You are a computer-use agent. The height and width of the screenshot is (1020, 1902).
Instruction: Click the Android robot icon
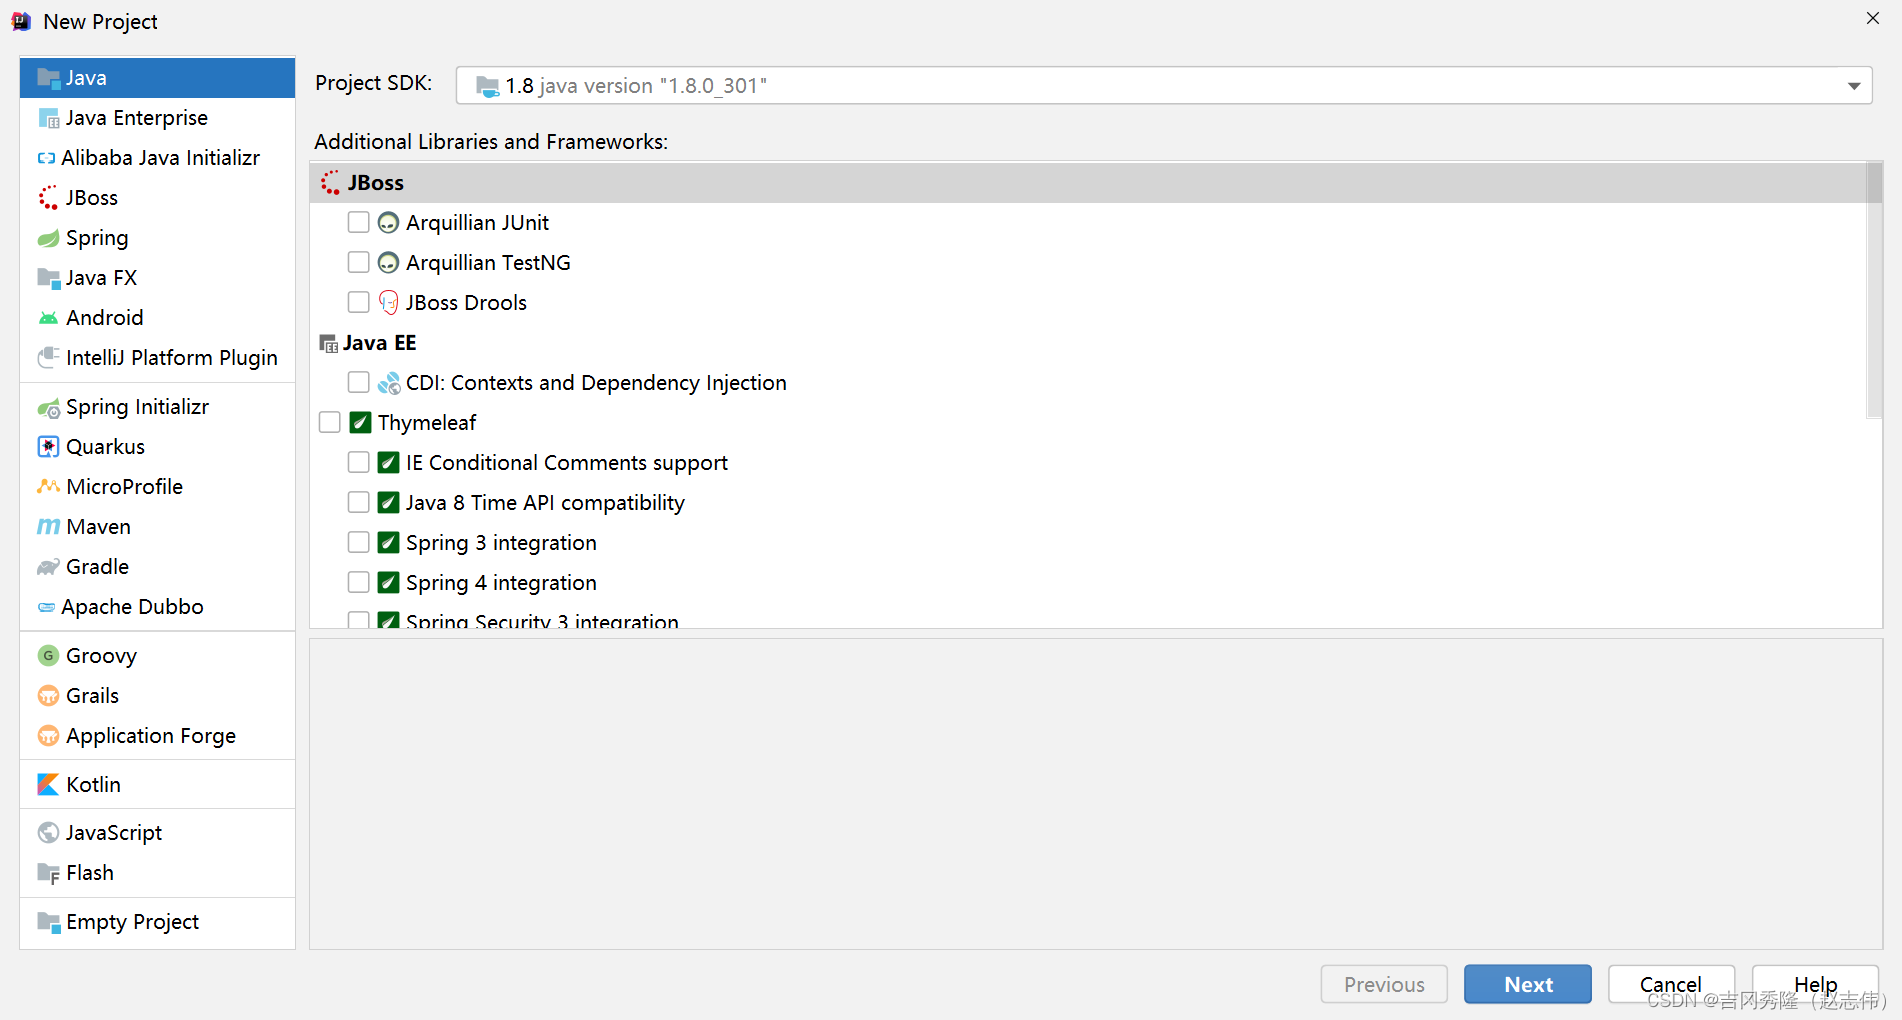coord(48,318)
